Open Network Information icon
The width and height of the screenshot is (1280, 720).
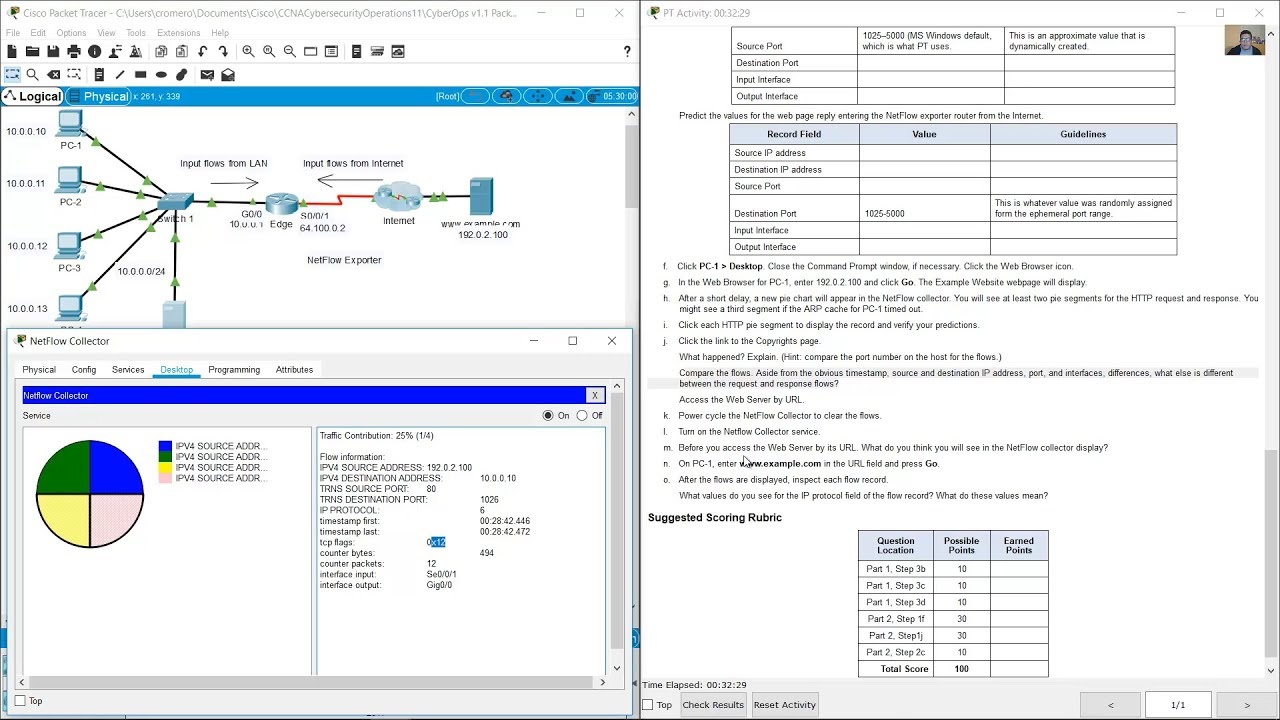(94, 51)
